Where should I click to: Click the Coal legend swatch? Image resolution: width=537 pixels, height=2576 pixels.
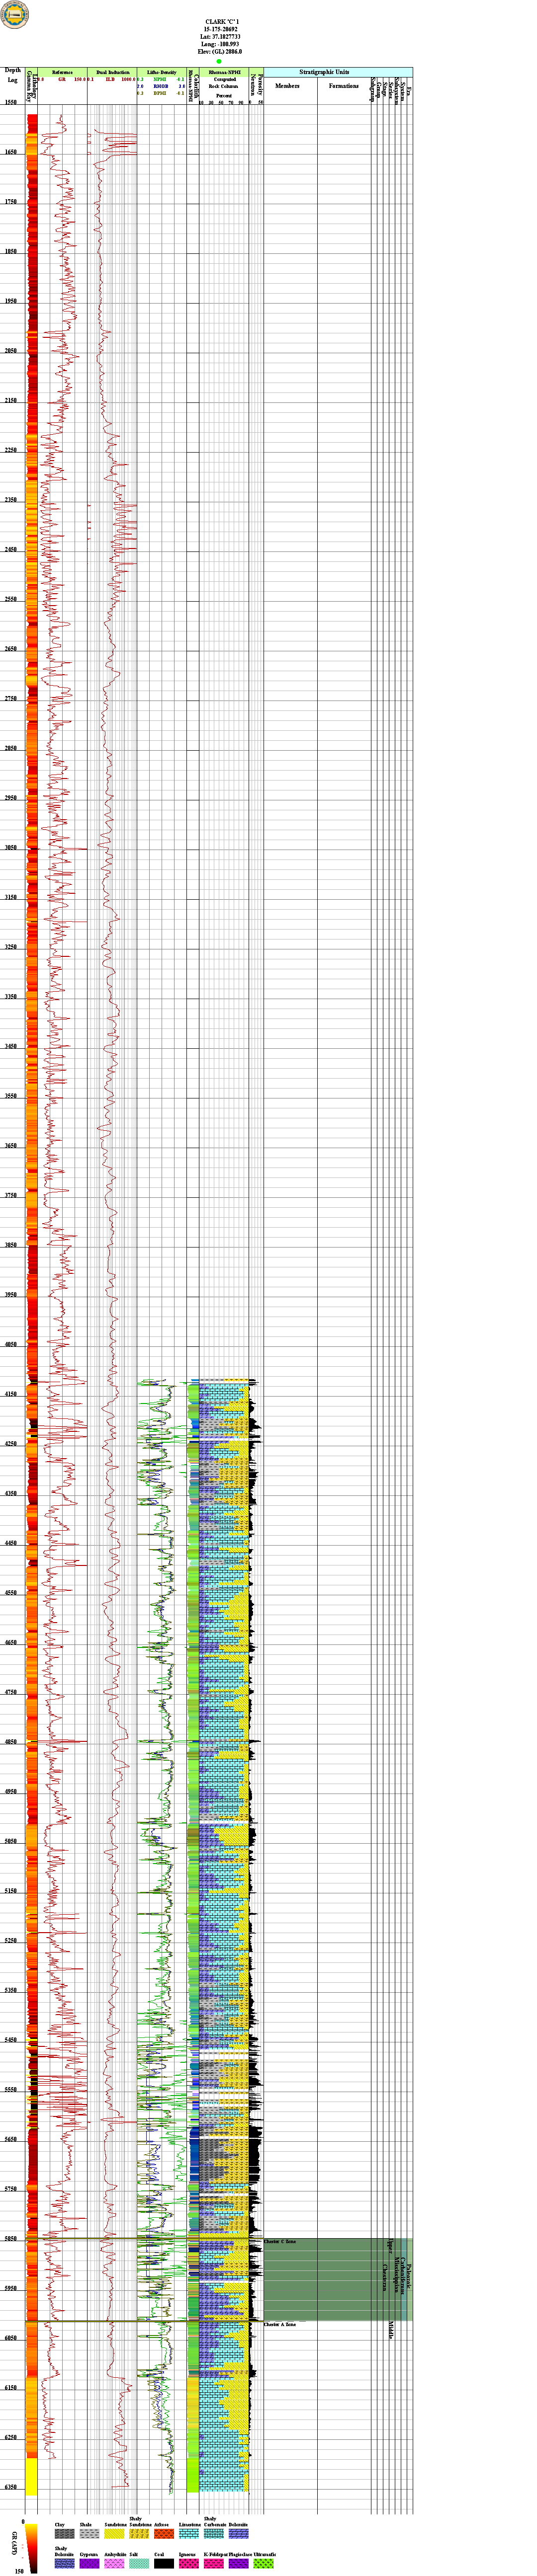point(165,2563)
